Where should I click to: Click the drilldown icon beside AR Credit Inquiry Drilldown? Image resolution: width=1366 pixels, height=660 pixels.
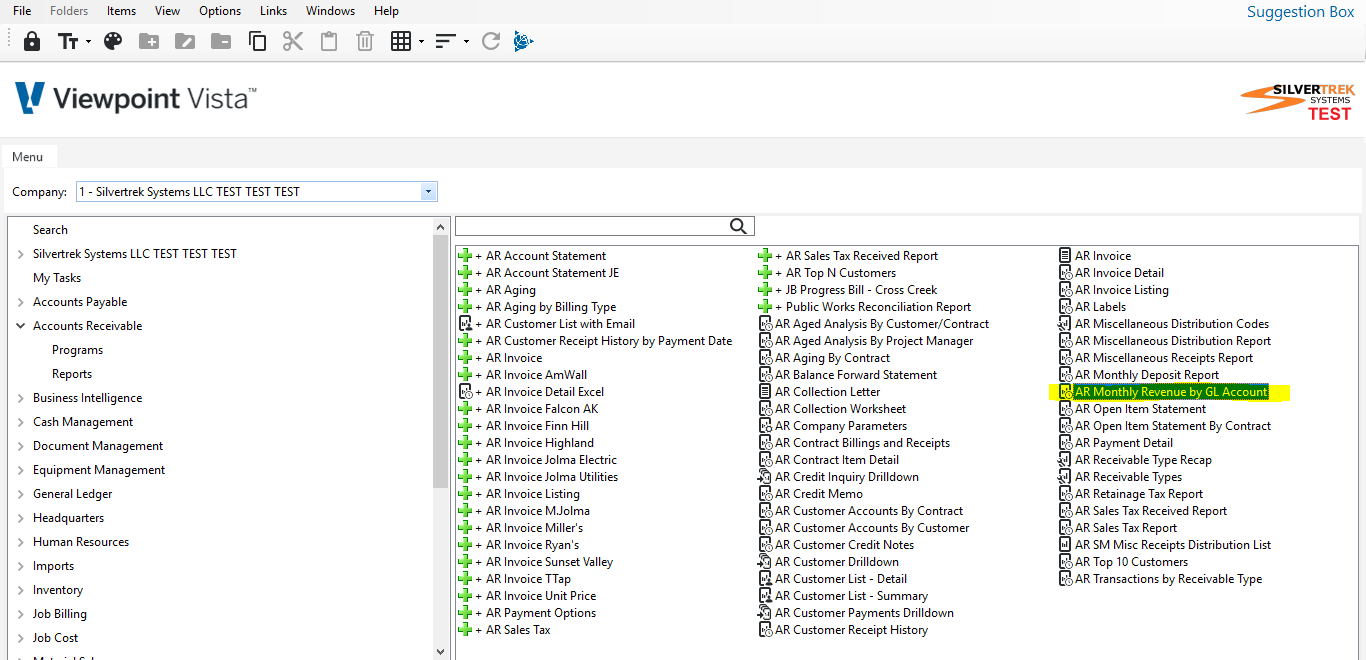(766, 477)
